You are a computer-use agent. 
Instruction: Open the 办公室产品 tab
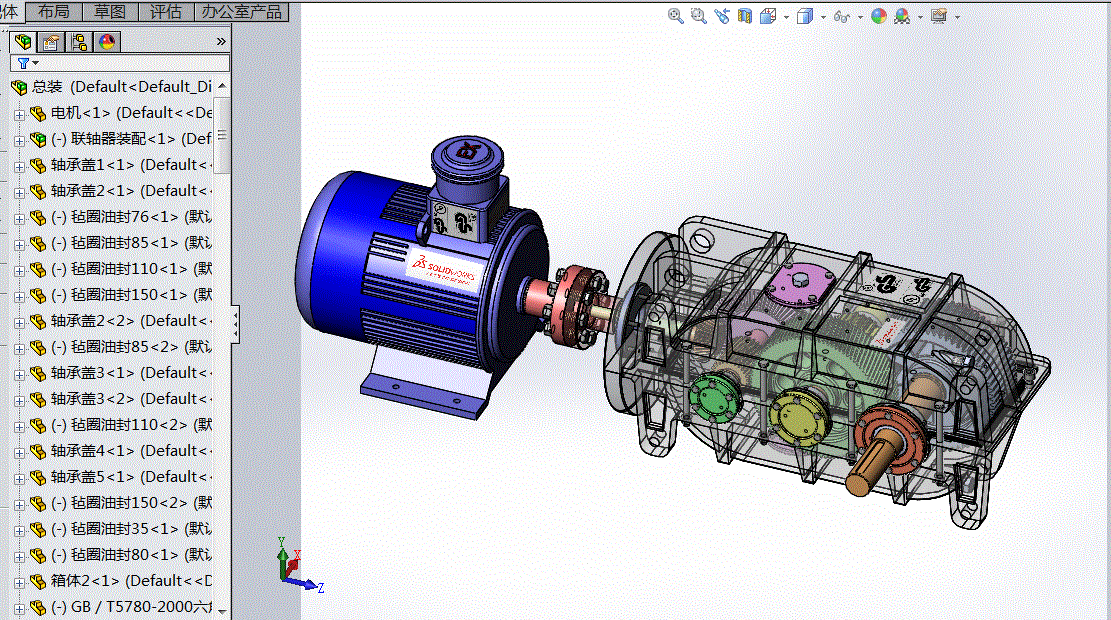pyautogui.click(x=241, y=12)
